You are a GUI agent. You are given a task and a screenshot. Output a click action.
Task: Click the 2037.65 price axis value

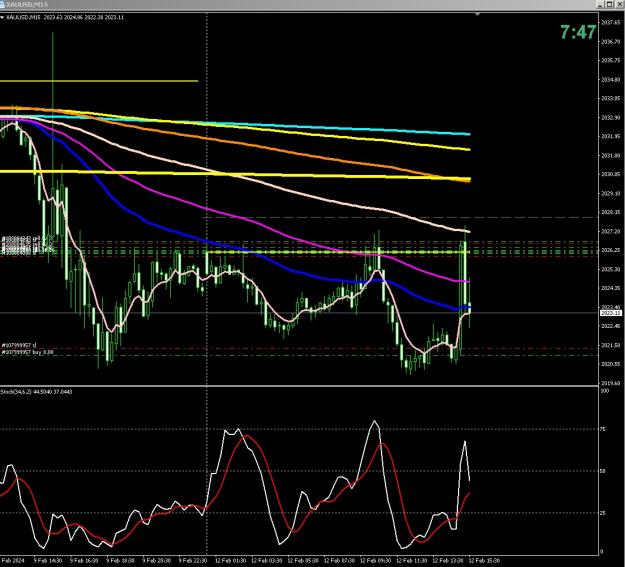610,23
